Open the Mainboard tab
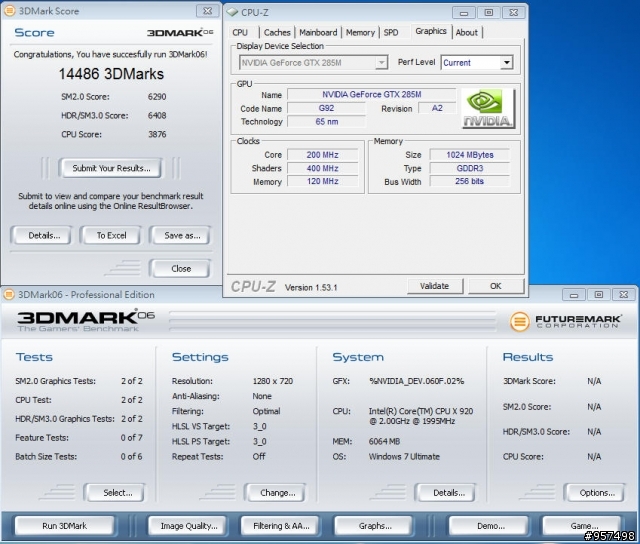Image resolution: width=640 pixels, height=544 pixels. tap(318, 32)
